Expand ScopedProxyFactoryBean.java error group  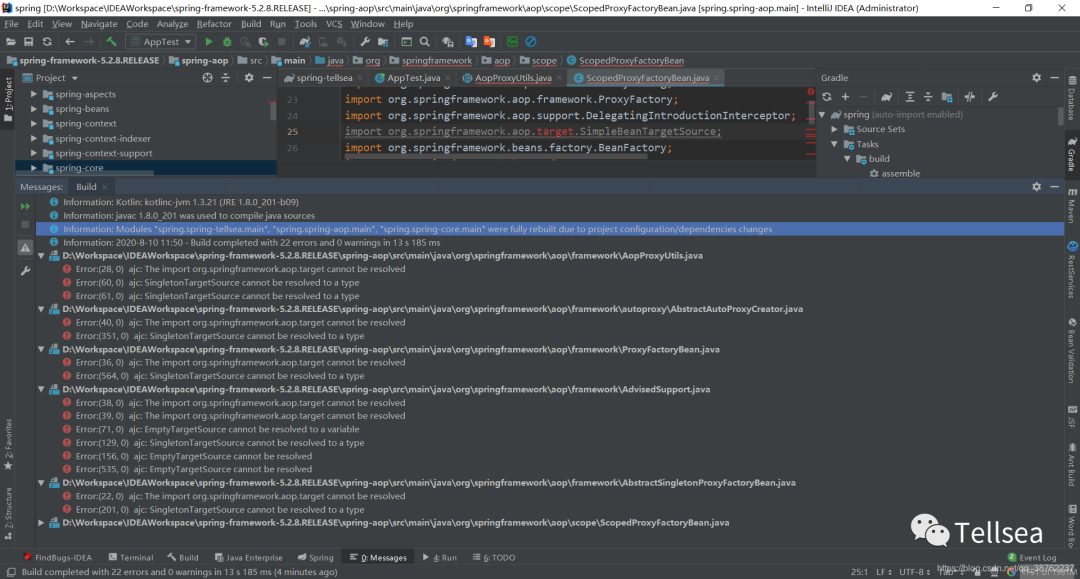point(41,523)
